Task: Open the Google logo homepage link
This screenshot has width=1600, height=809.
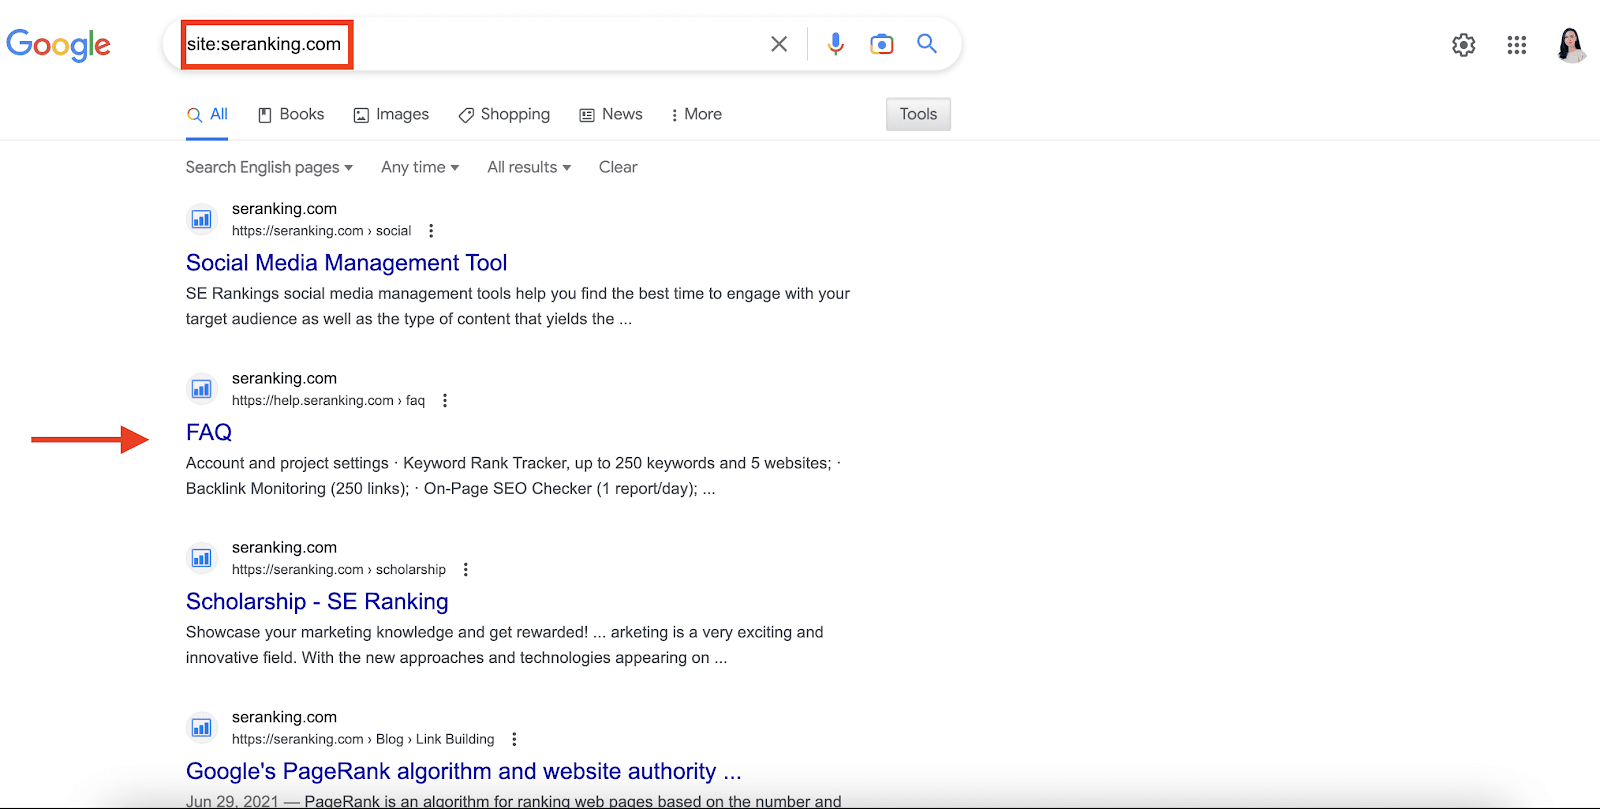Action: coord(58,45)
